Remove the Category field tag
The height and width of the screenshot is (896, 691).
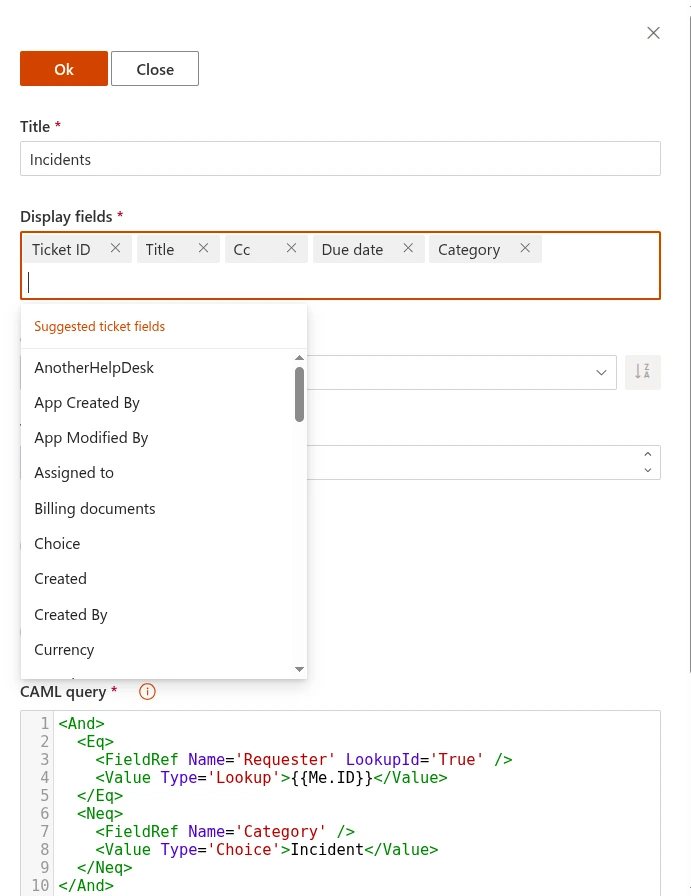pyautogui.click(x=525, y=249)
